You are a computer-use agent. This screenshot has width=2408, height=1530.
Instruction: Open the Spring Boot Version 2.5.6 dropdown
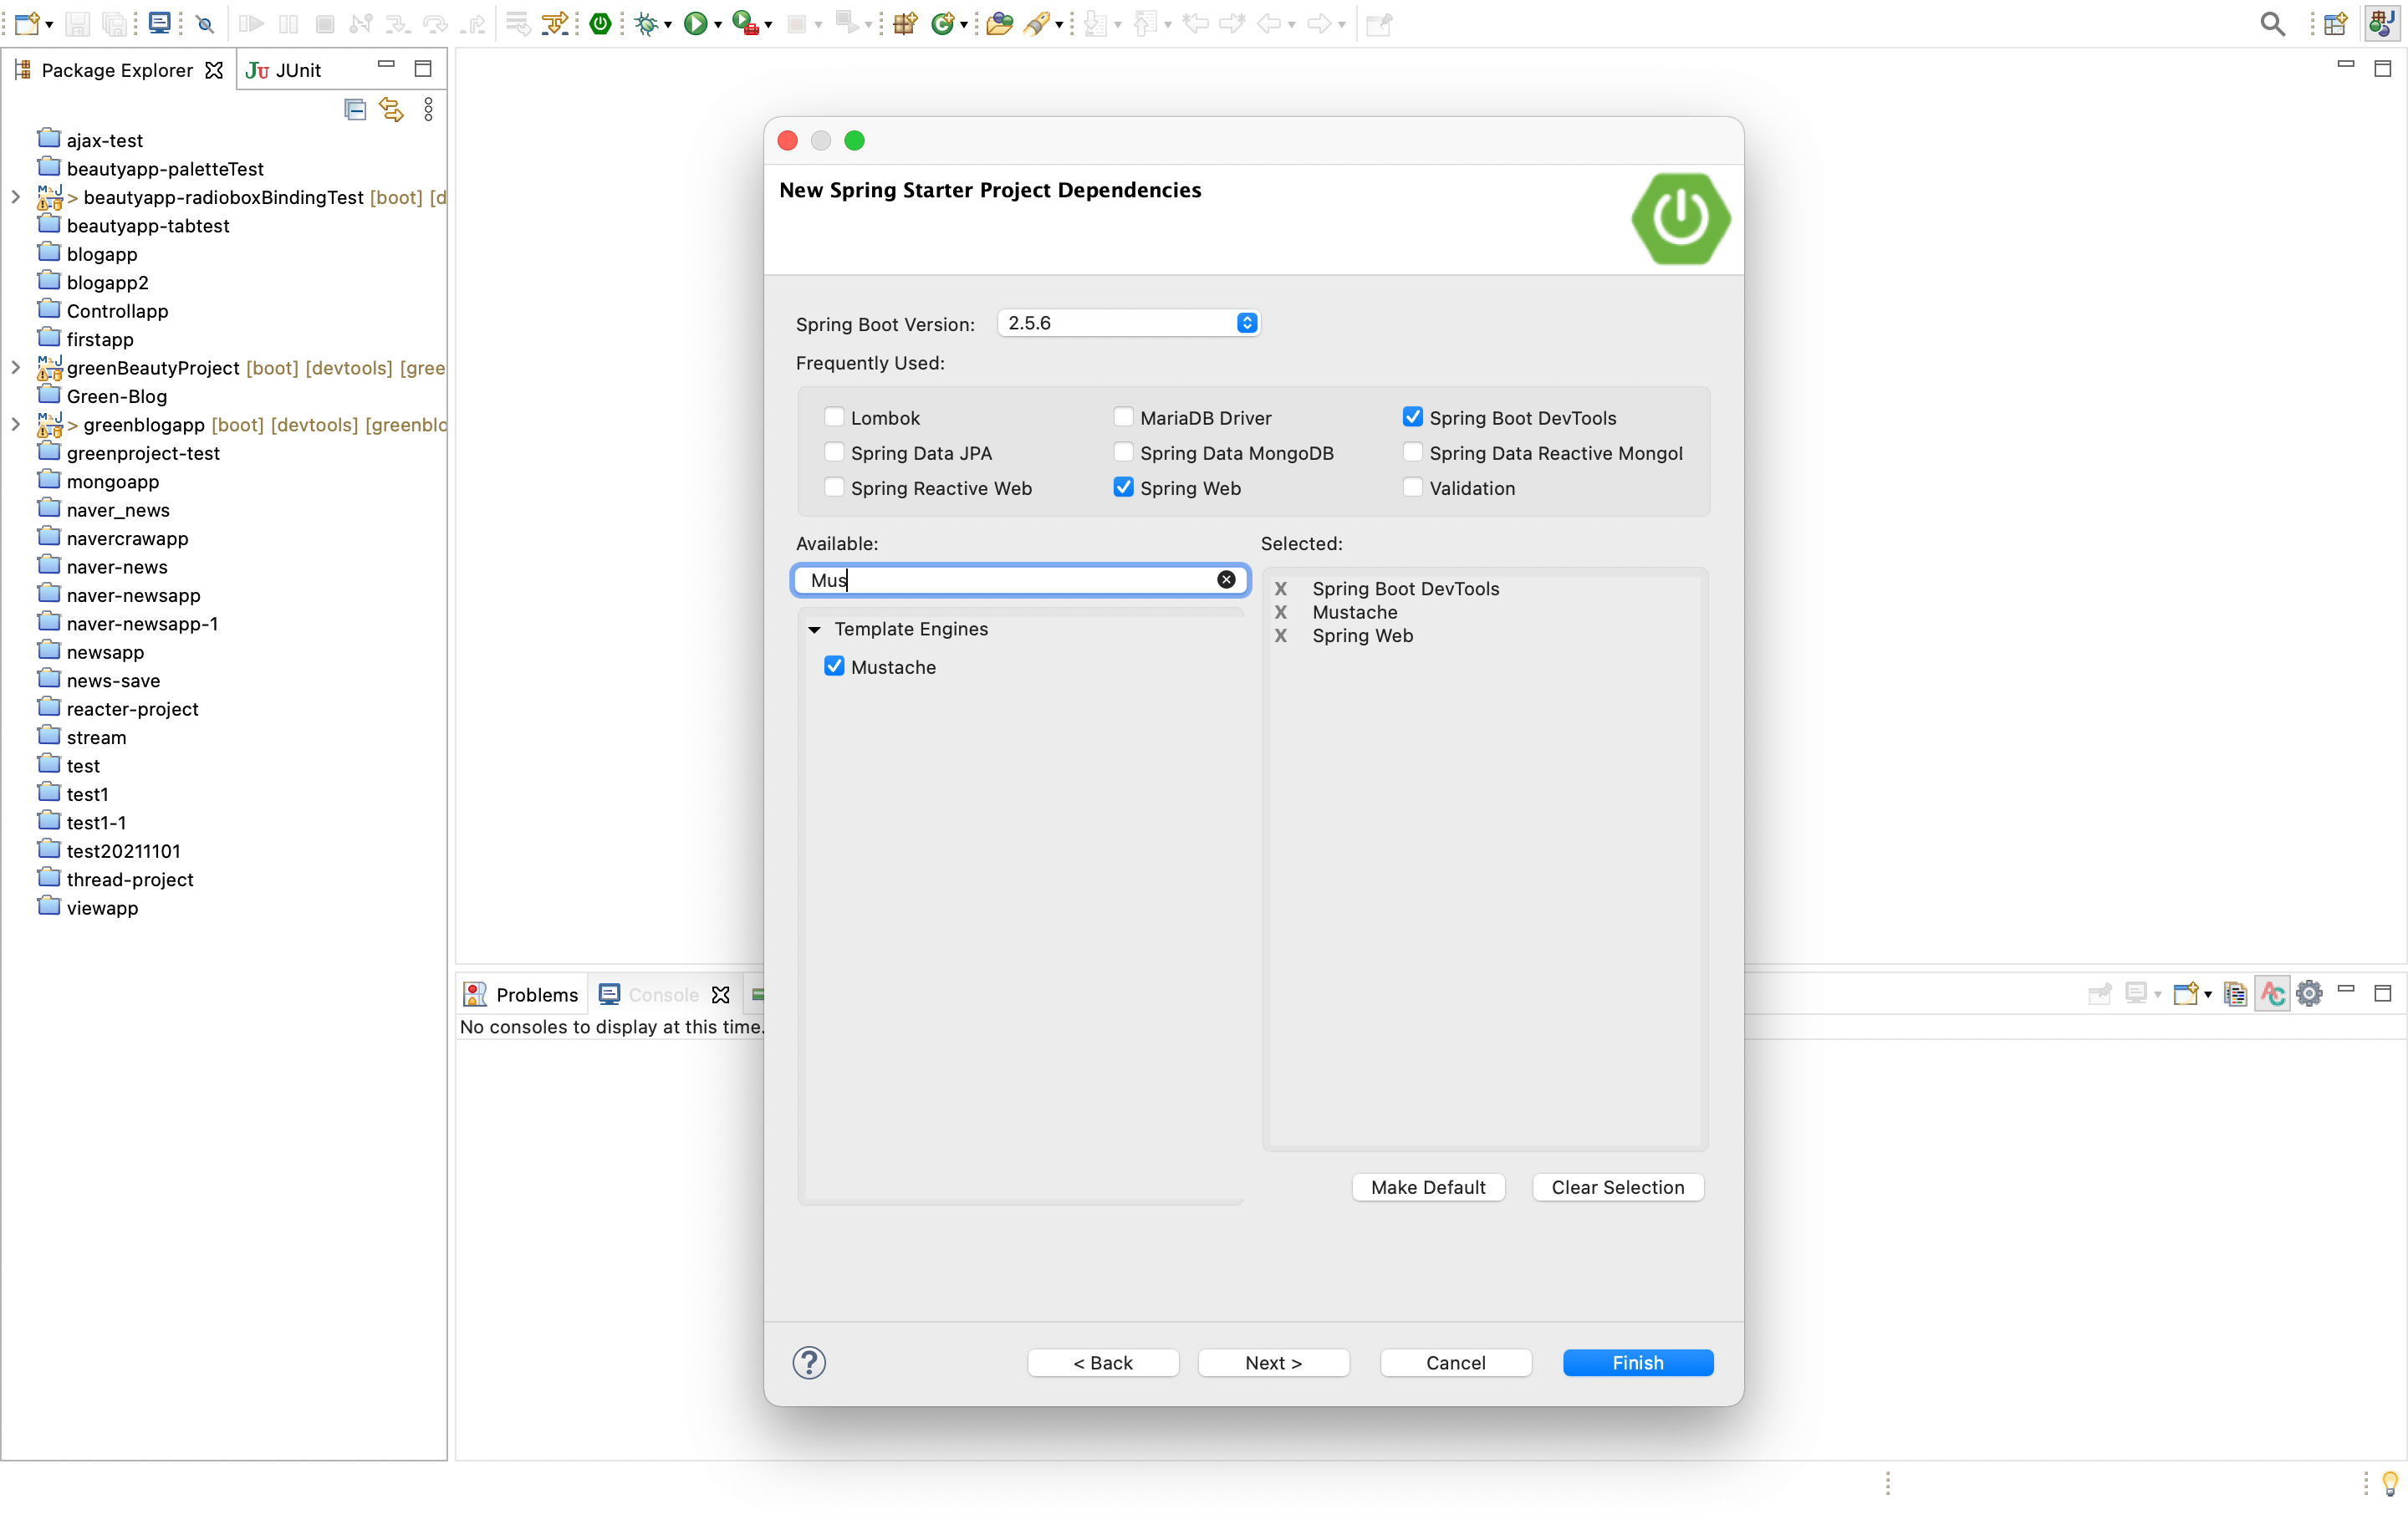click(1129, 323)
